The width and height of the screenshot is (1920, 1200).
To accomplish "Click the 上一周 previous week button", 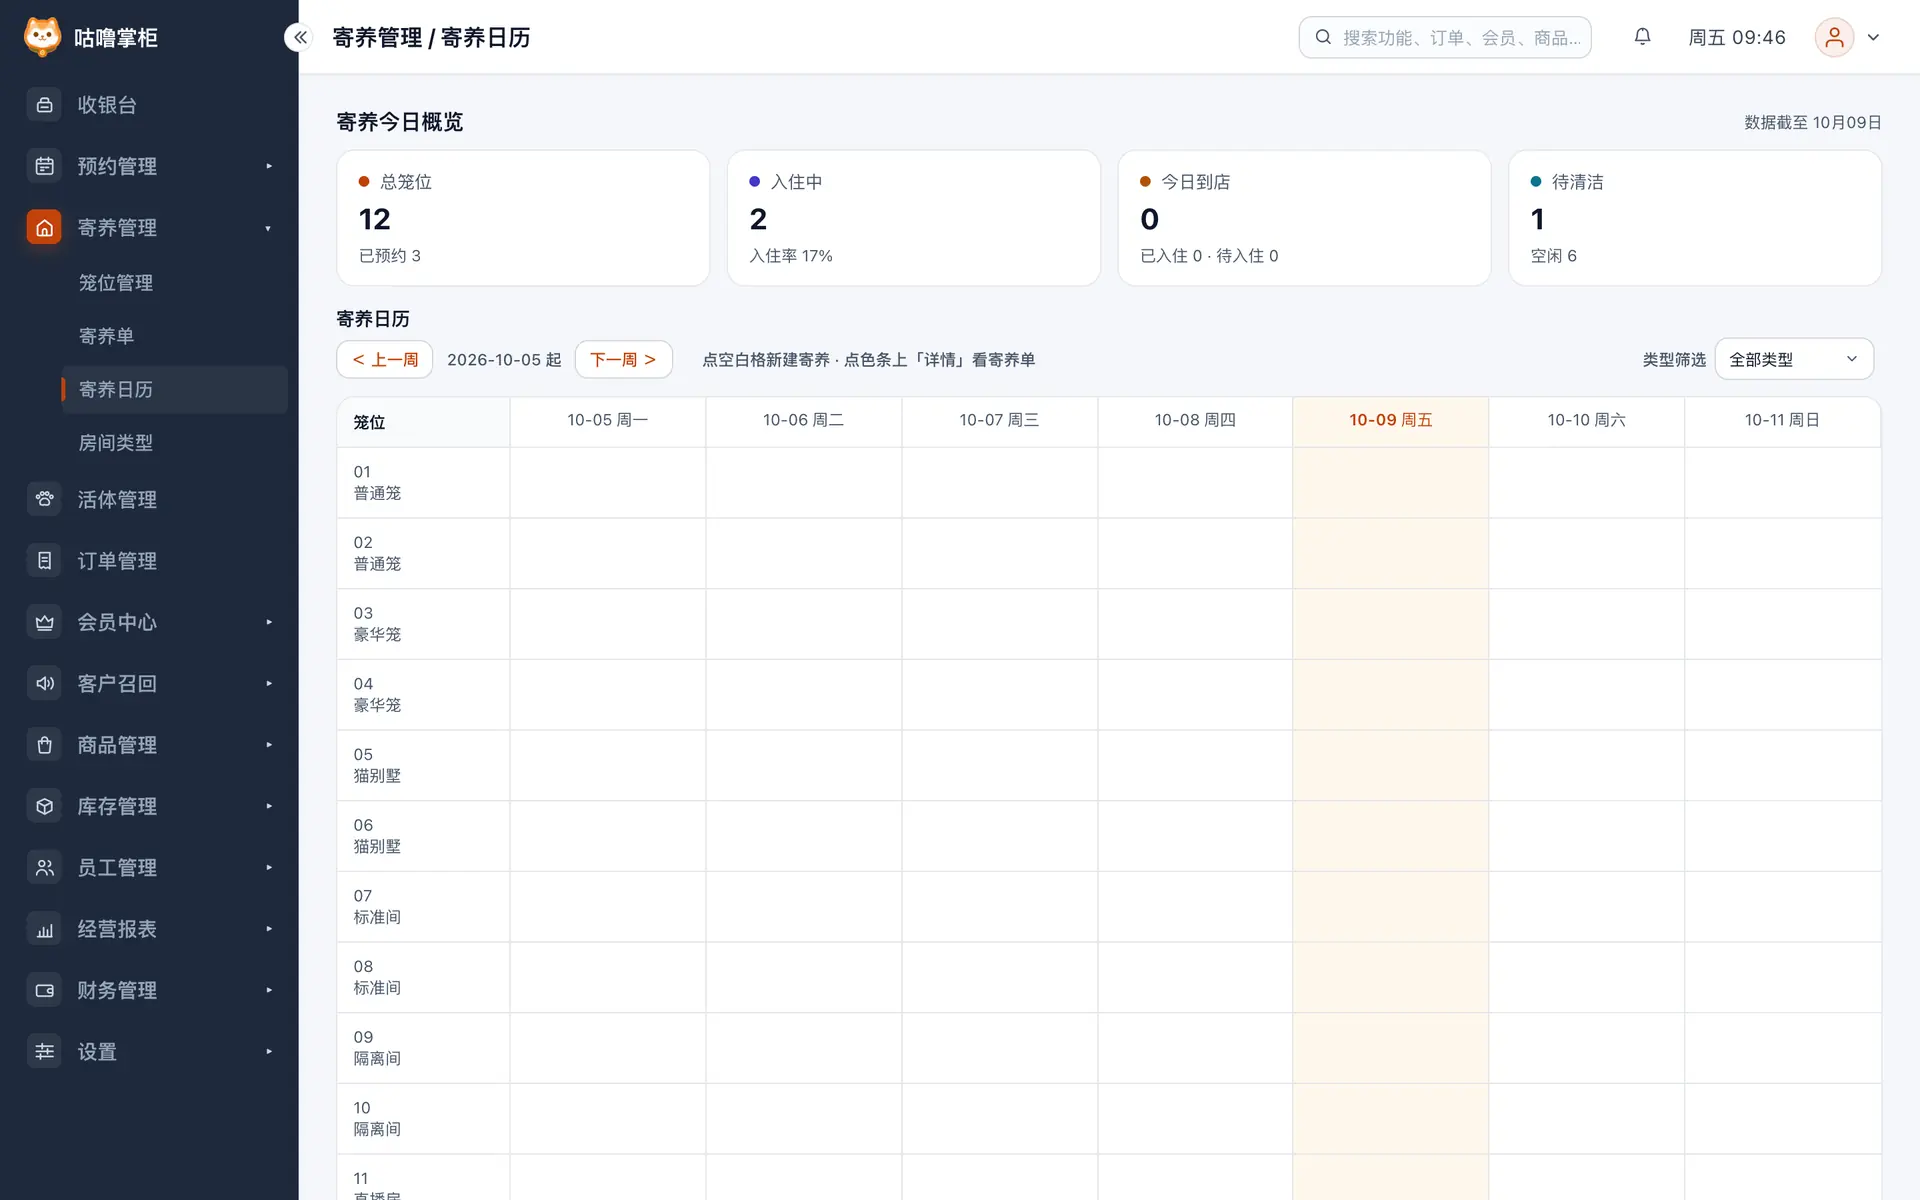I will click(x=385, y=359).
